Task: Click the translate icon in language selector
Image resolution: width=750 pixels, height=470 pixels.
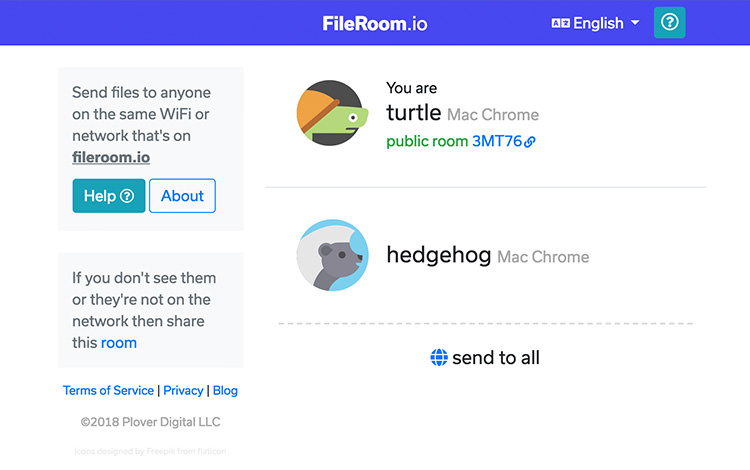Action: point(560,23)
